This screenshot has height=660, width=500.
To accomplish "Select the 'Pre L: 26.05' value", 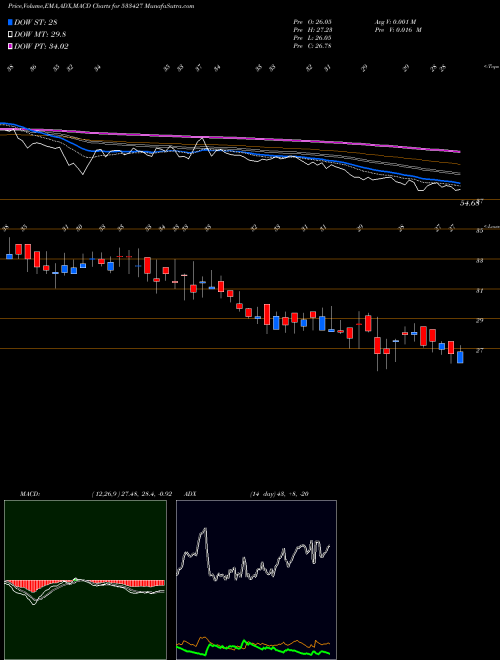I will pos(312,38).
